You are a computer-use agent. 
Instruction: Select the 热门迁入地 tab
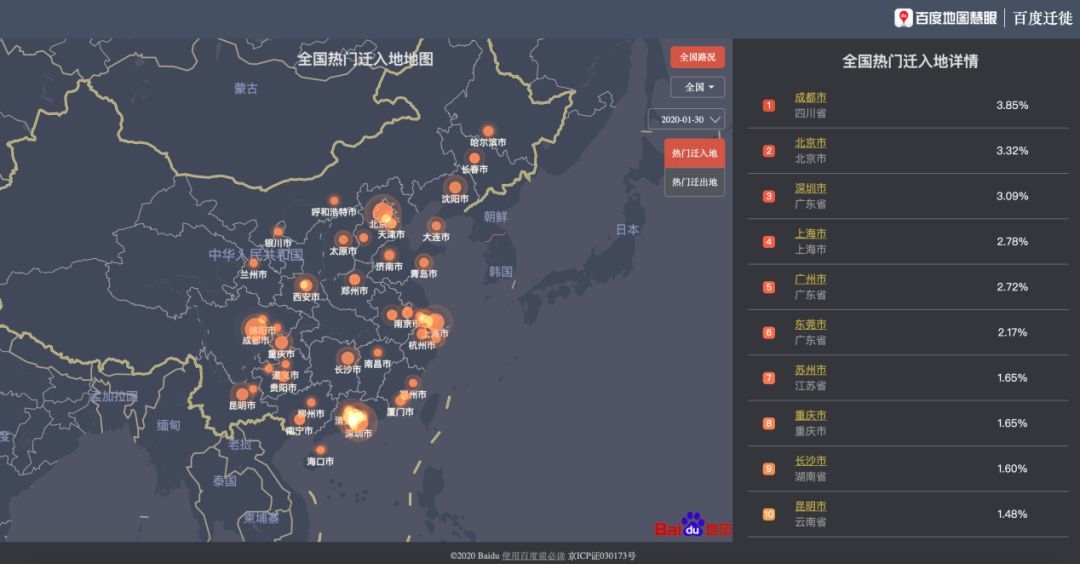(694, 153)
